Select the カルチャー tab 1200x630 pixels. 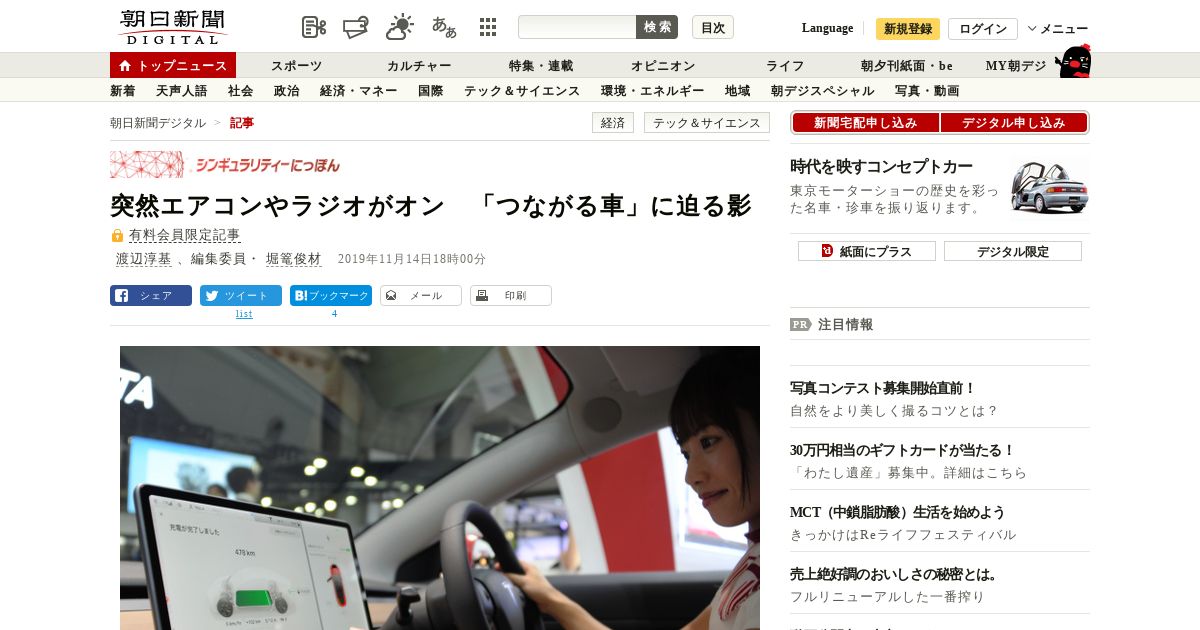click(419, 66)
